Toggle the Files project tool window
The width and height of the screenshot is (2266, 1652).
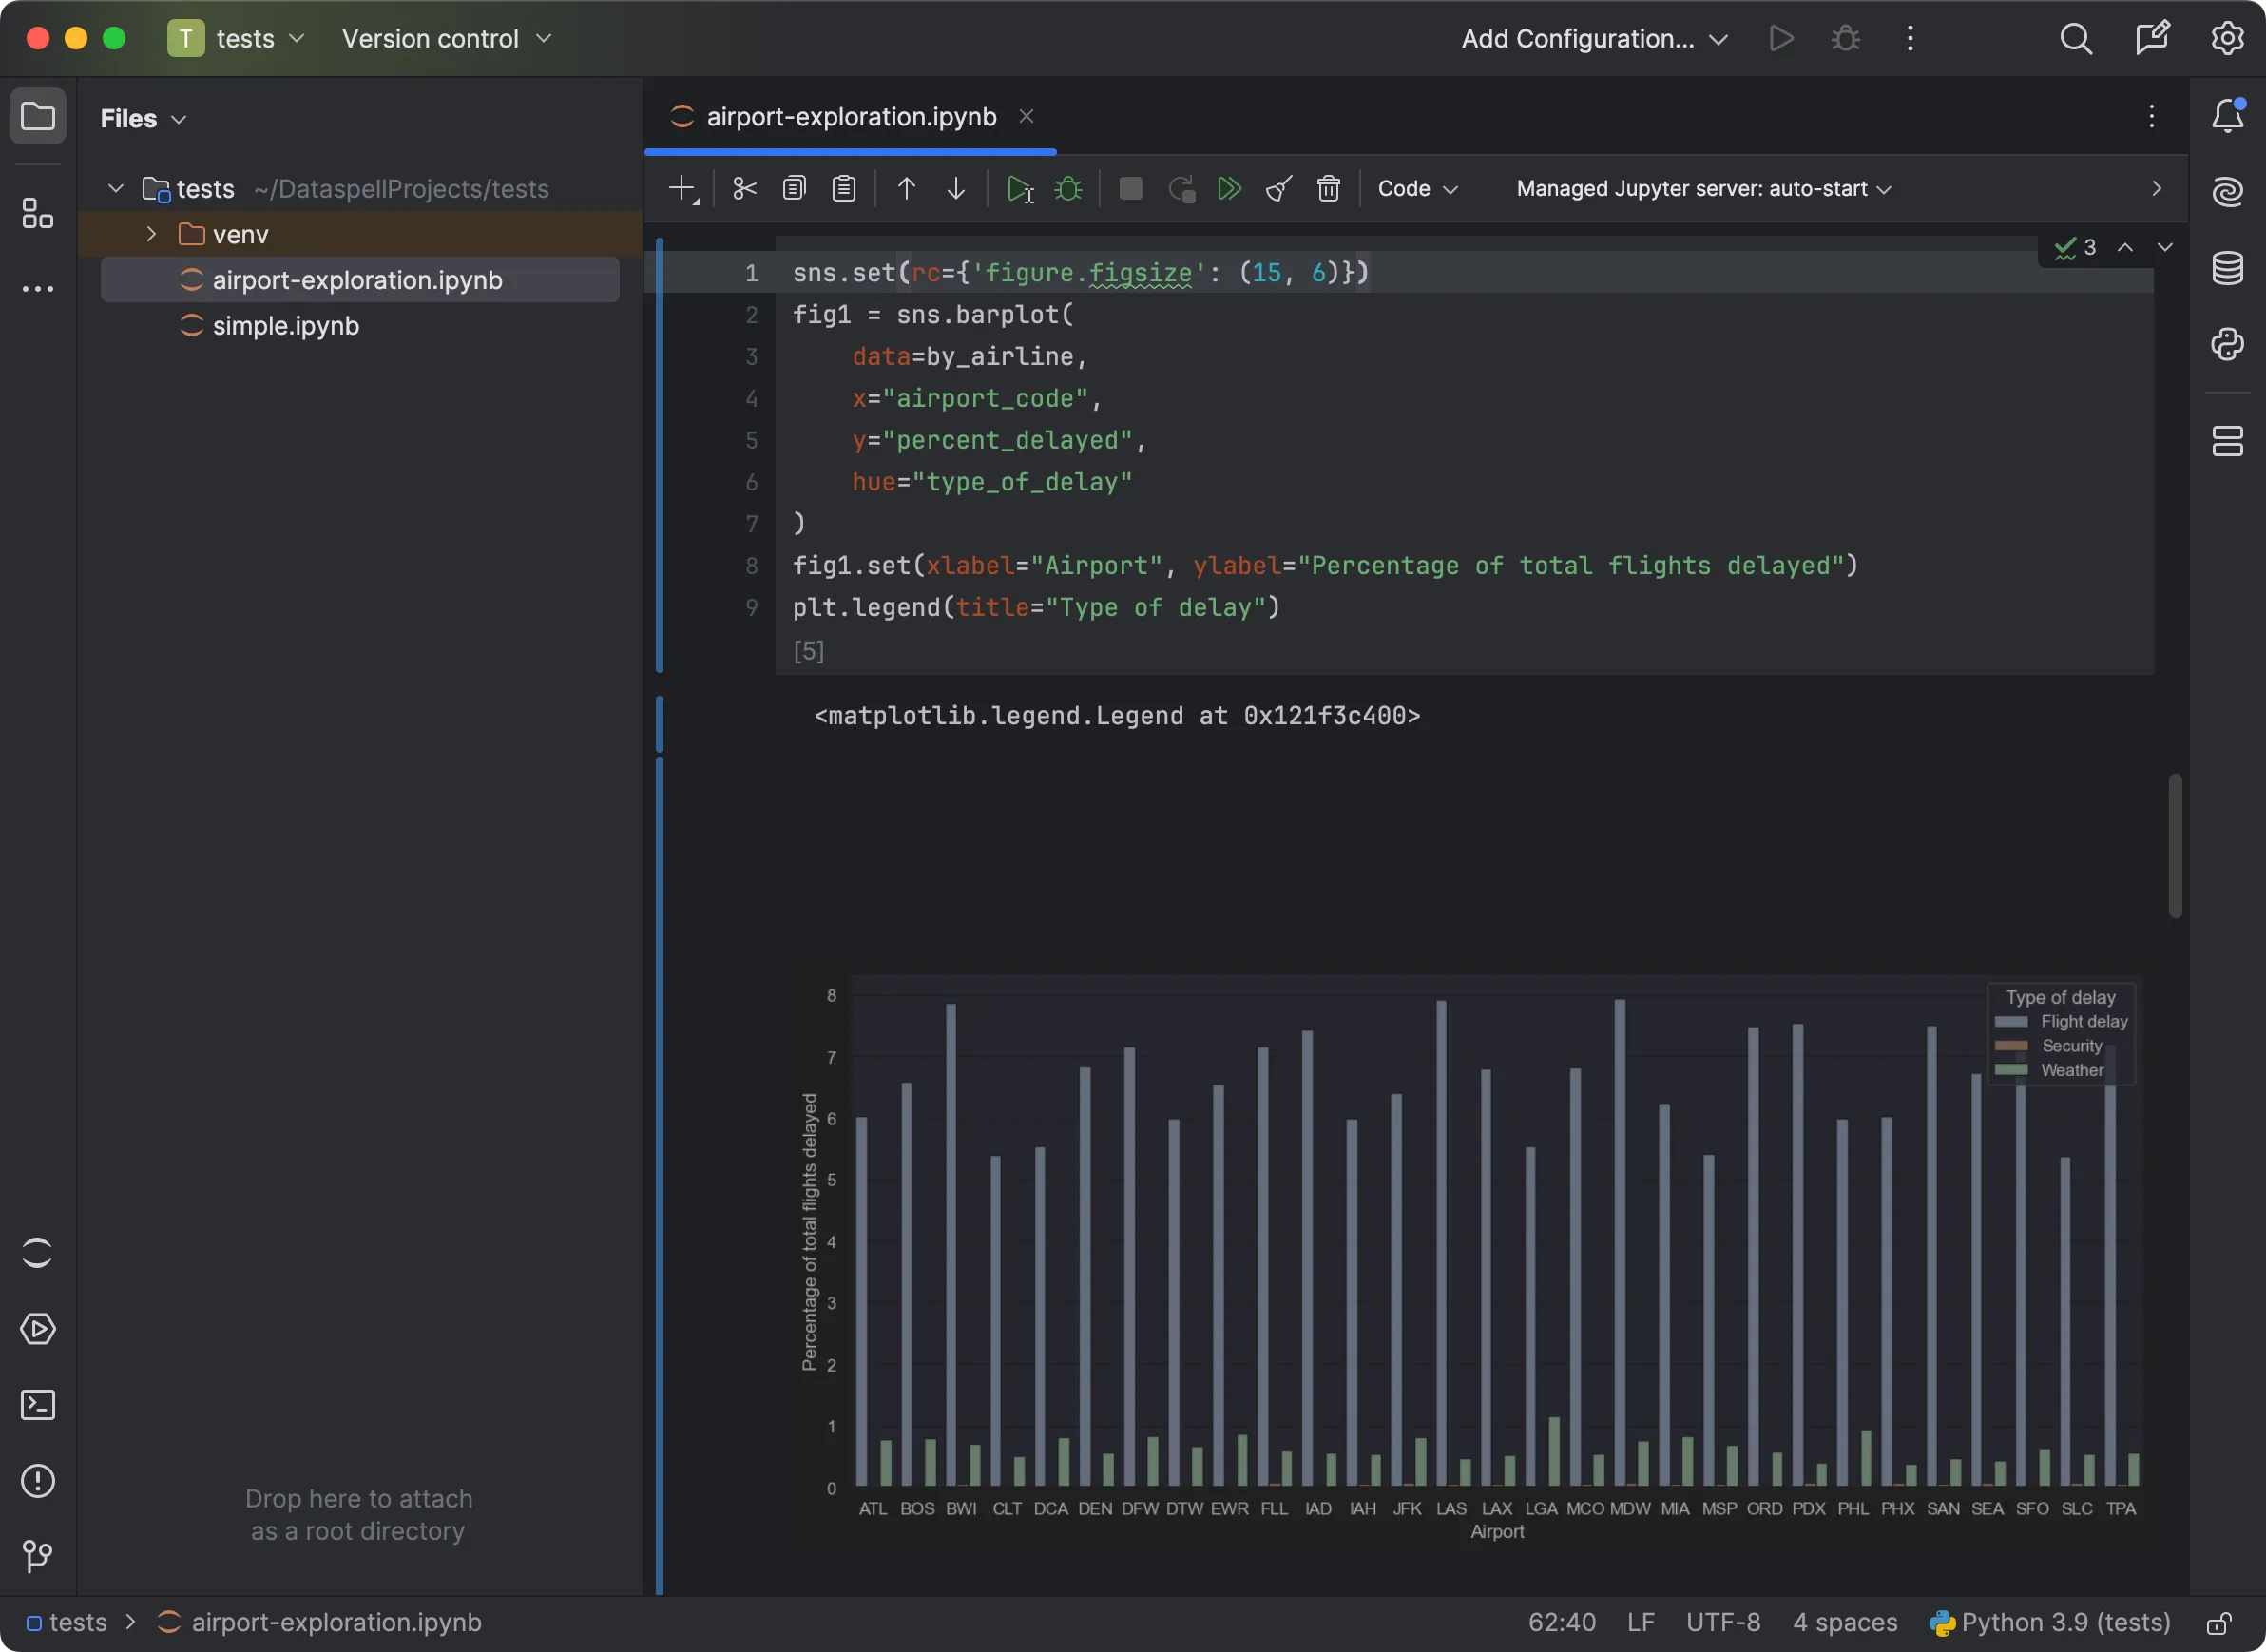click(x=38, y=117)
